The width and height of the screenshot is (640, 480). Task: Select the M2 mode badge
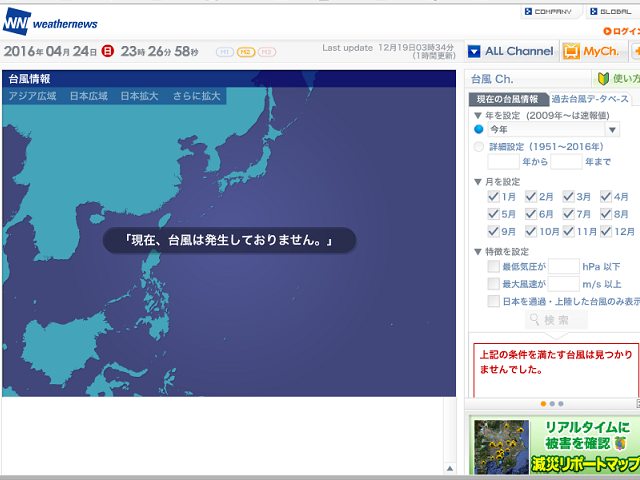(246, 52)
